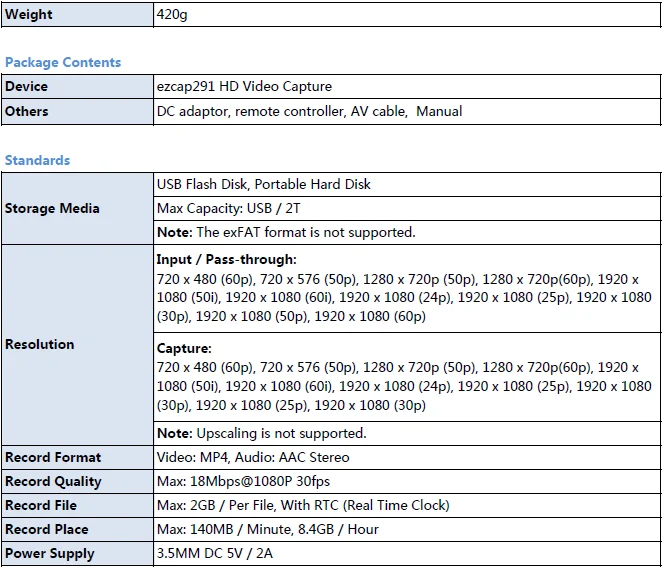Select the Storage Media row label
Screen dimensions: 664x569
click(x=52, y=208)
